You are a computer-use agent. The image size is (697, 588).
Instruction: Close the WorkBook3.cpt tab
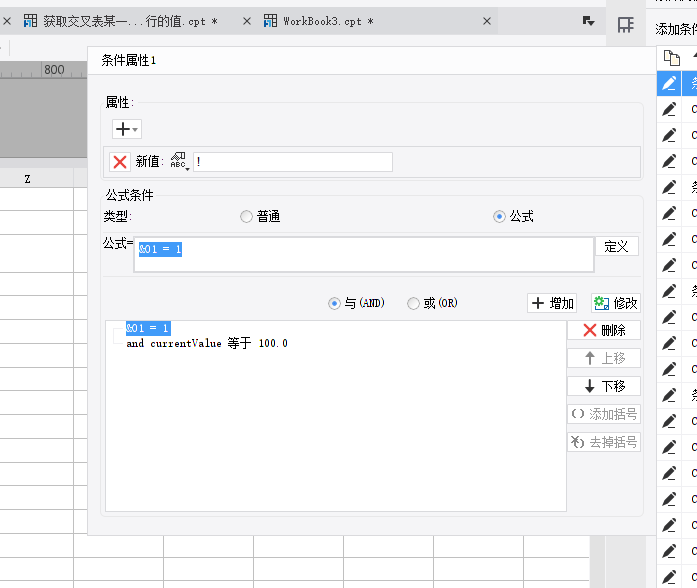(x=487, y=21)
